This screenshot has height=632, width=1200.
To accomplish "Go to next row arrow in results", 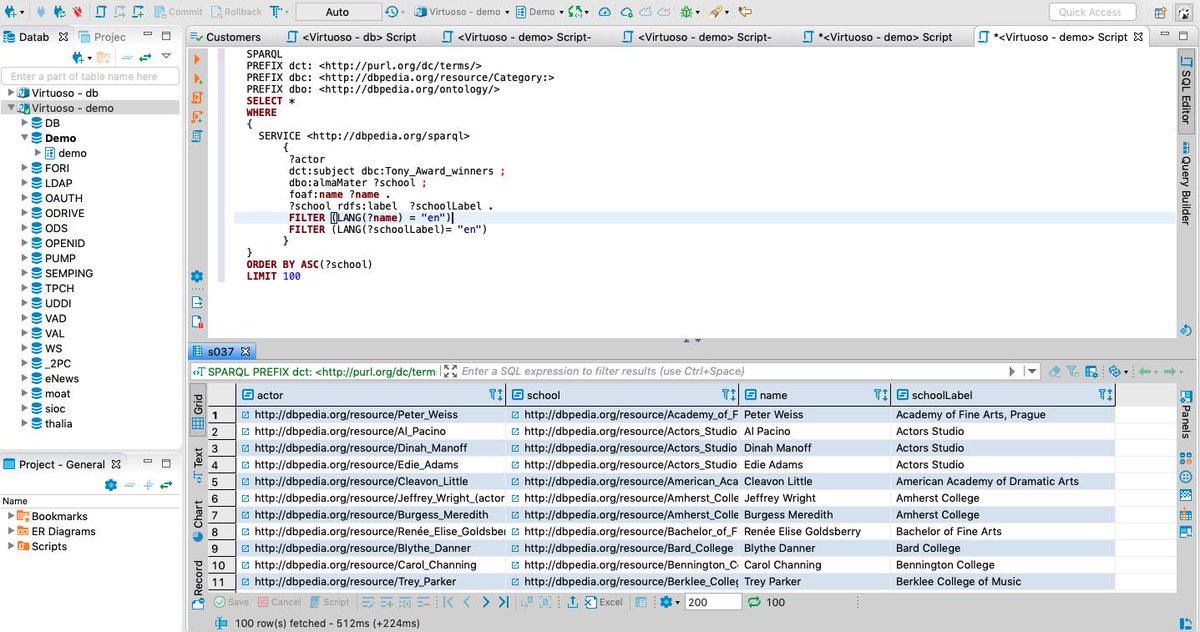I will click(486, 602).
